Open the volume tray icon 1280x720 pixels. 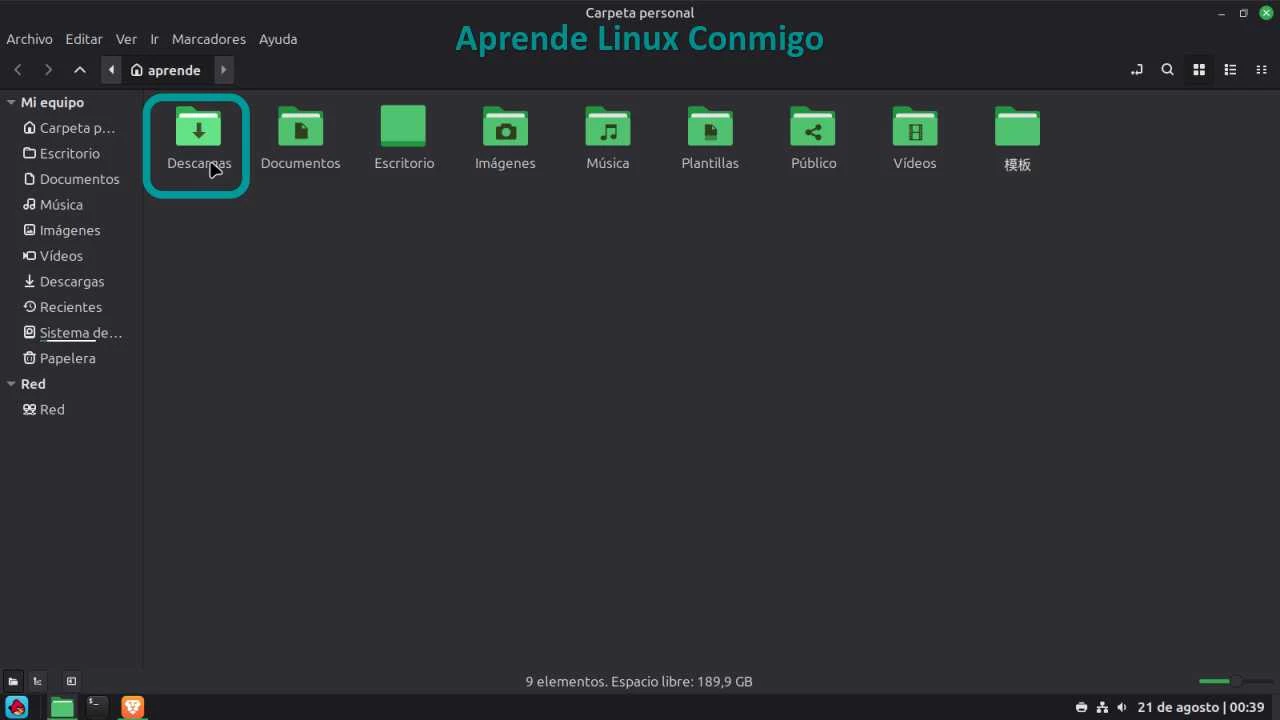point(1121,707)
